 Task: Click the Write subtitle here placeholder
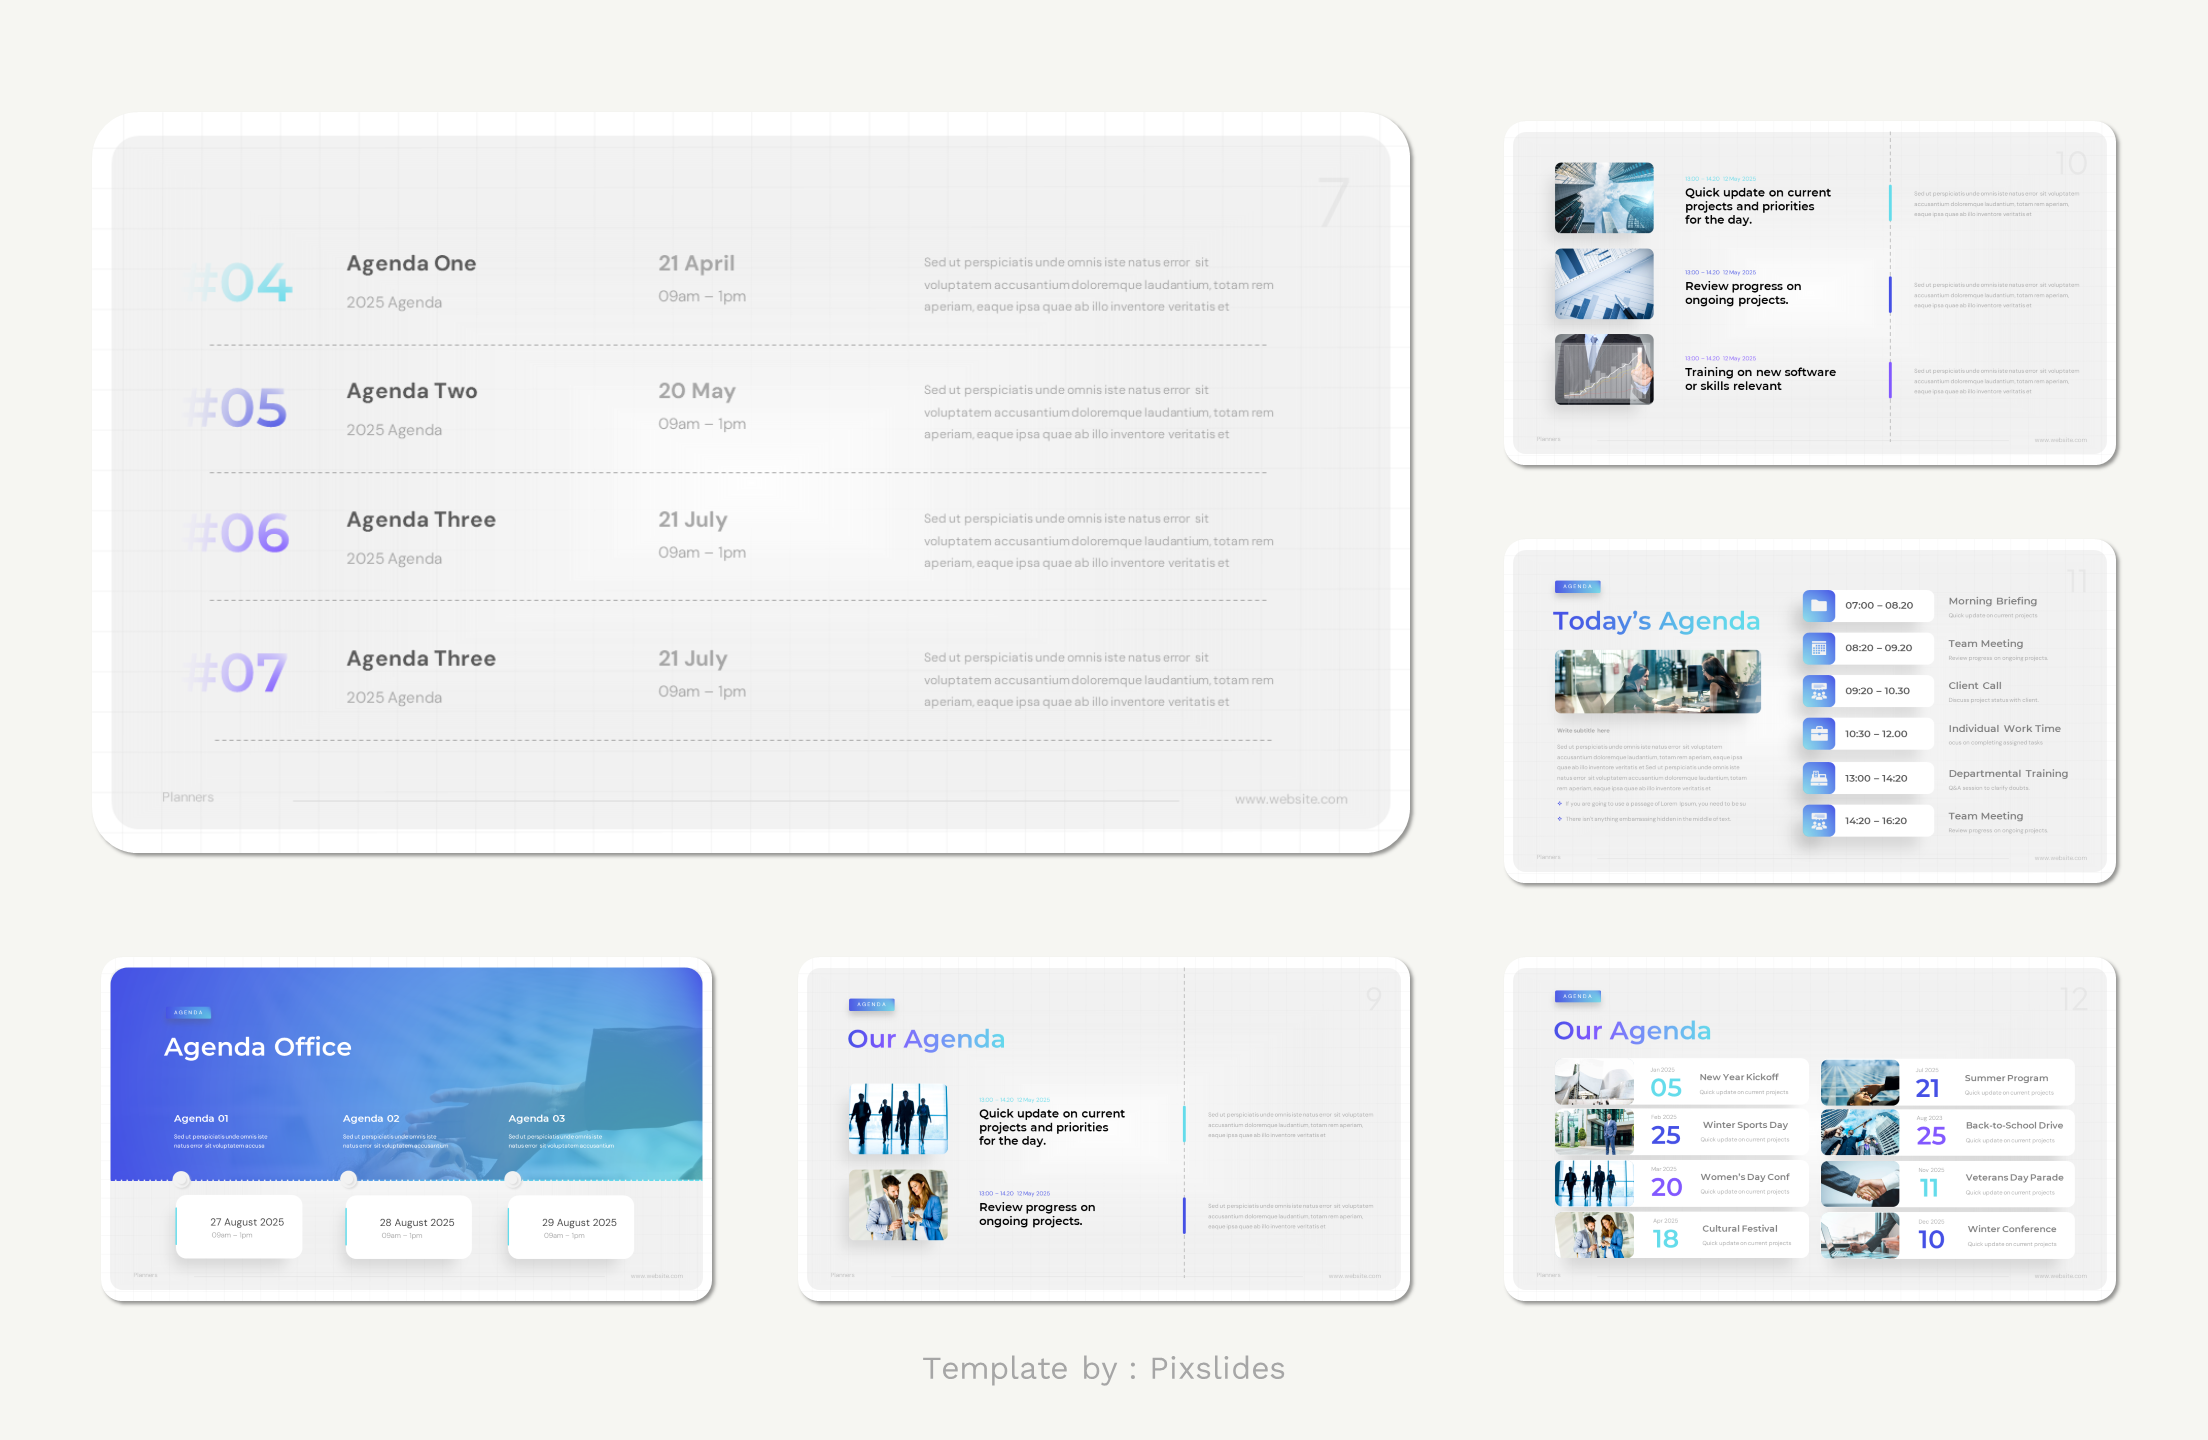(1582, 730)
